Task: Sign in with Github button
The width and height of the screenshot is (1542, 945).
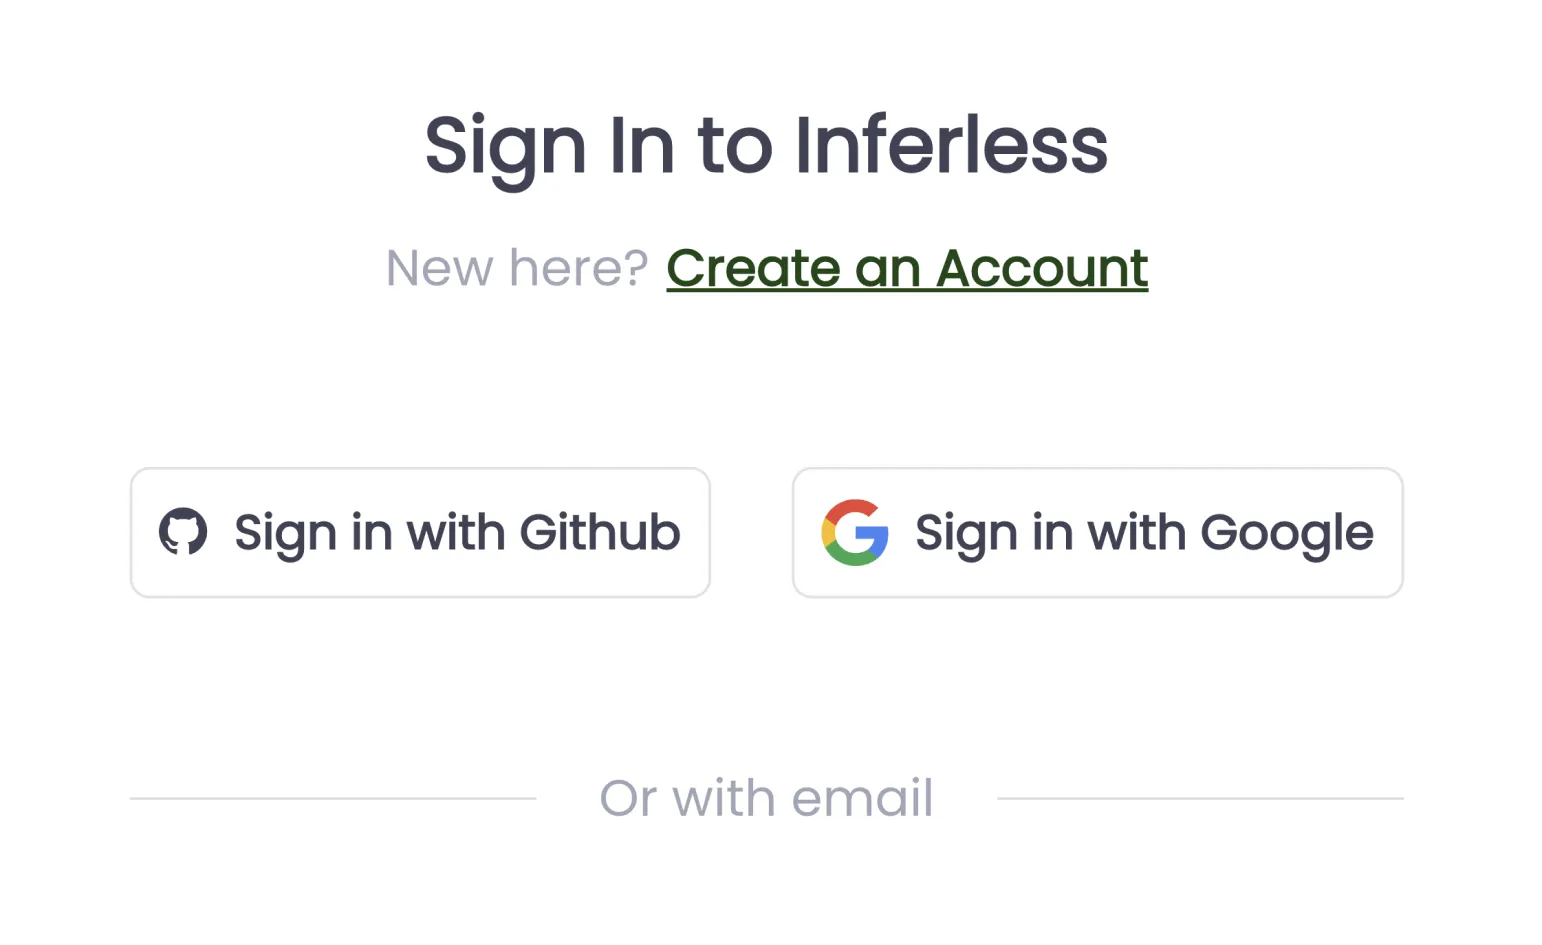Action: (420, 532)
